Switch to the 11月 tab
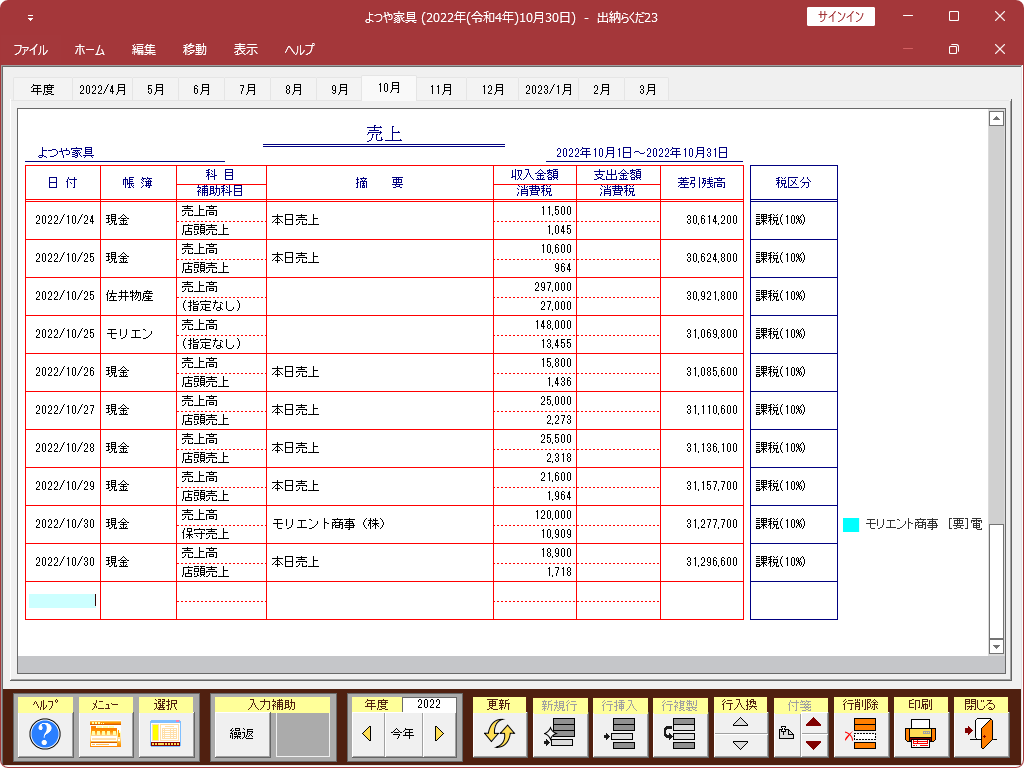Image resolution: width=1024 pixels, height=768 pixels. click(441, 89)
